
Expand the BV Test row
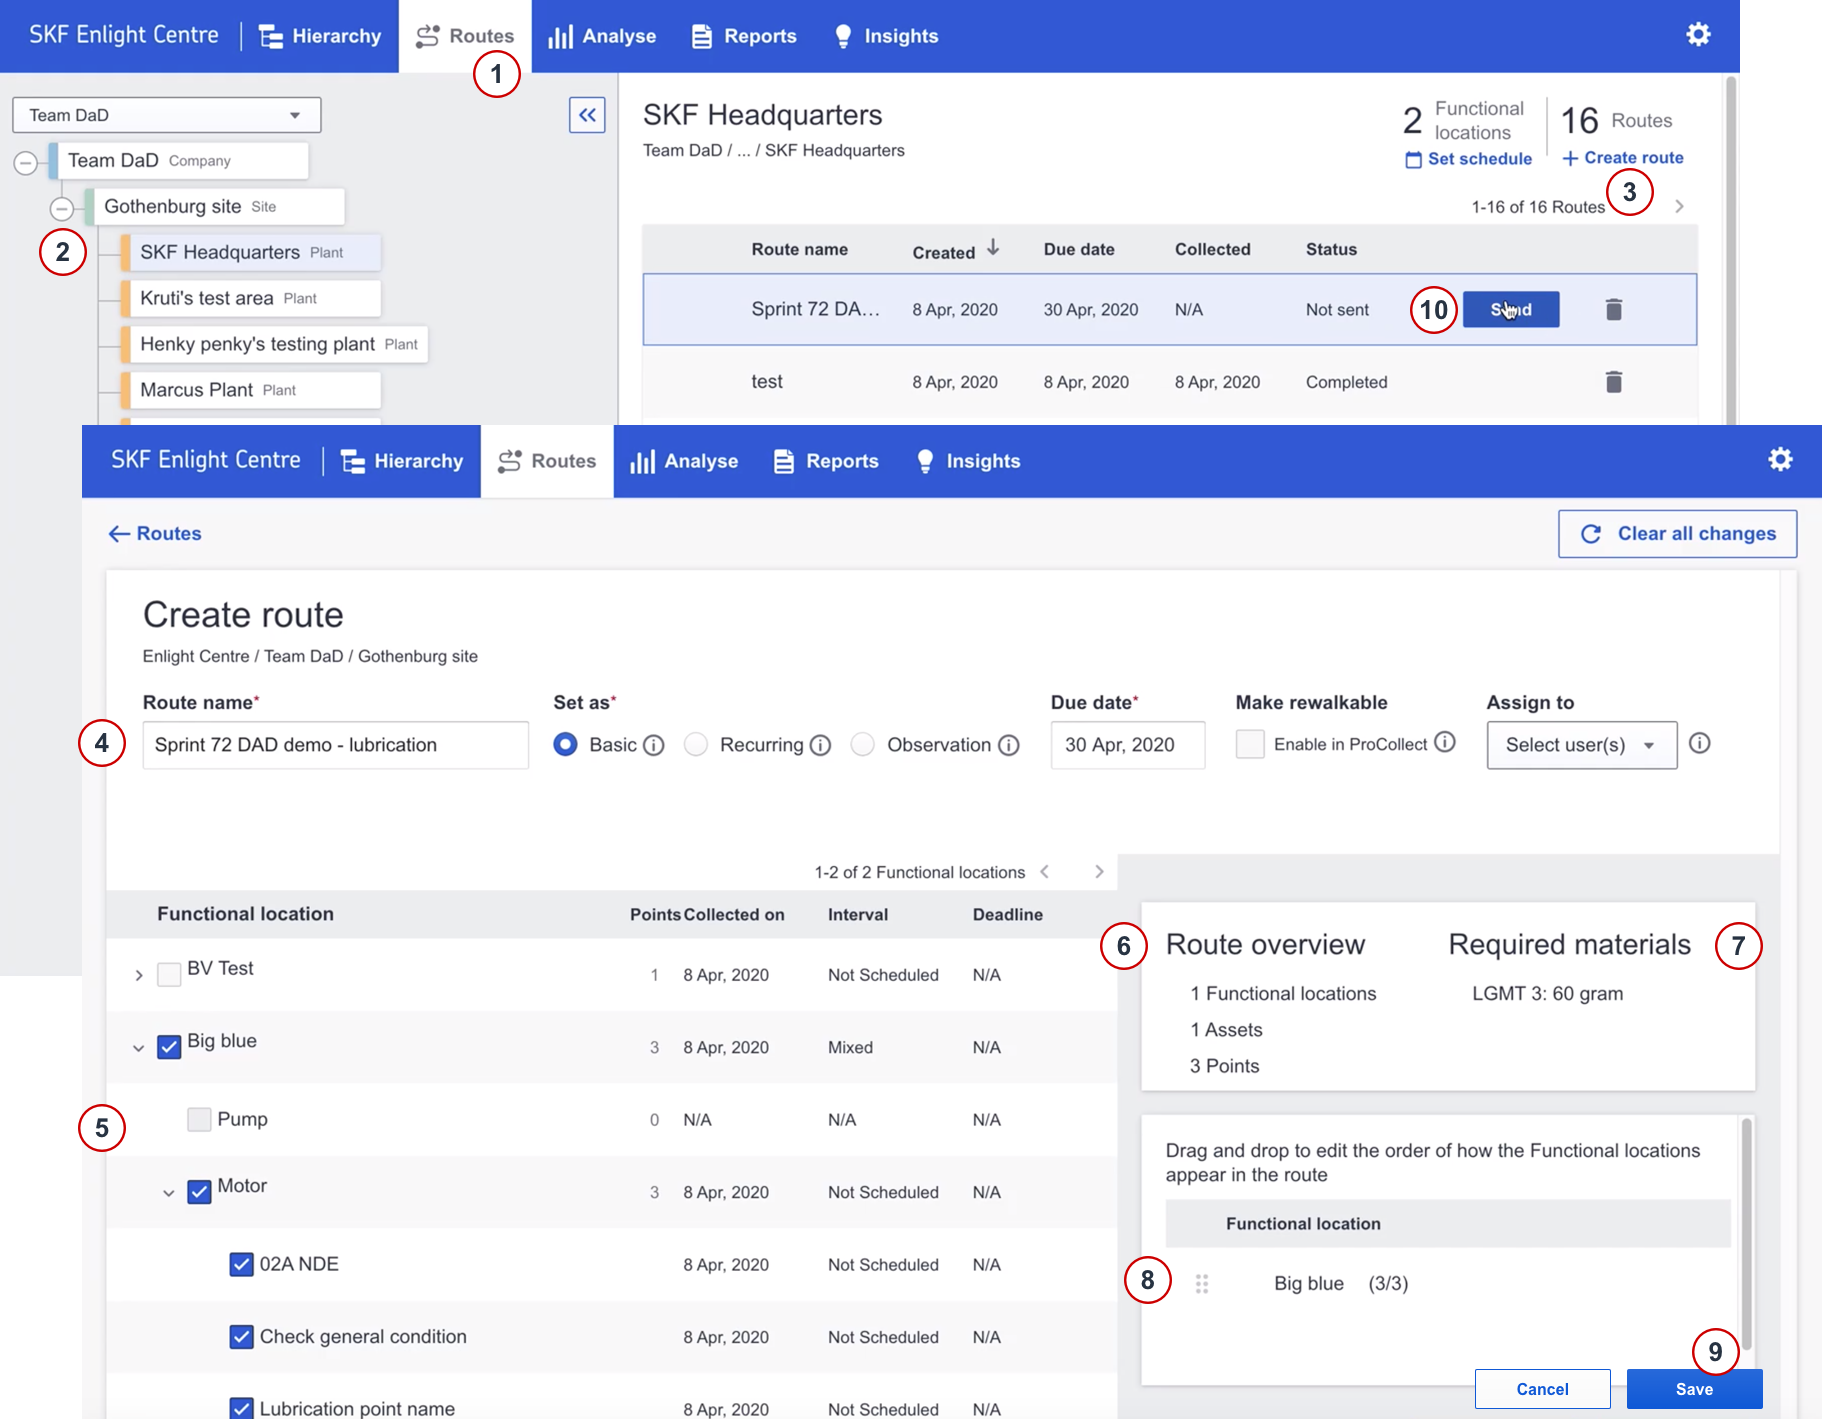(x=139, y=975)
